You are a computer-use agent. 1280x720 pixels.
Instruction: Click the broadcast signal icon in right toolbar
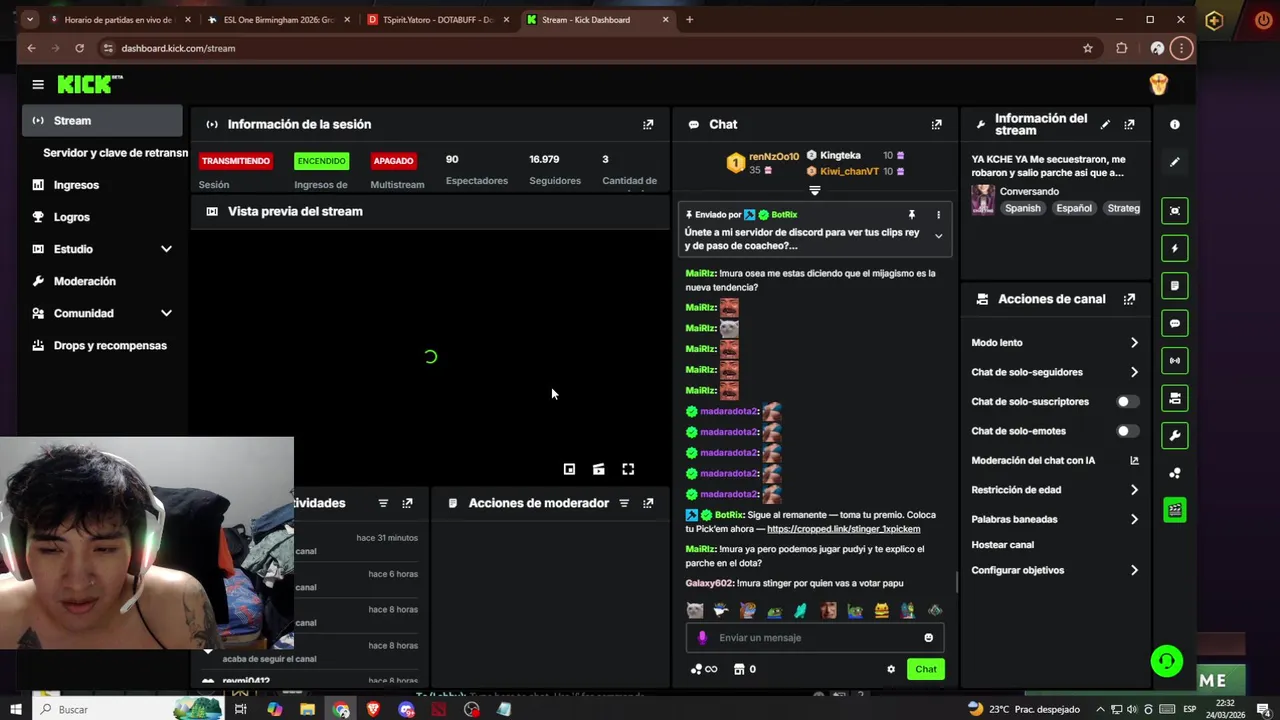pos(1175,360)
